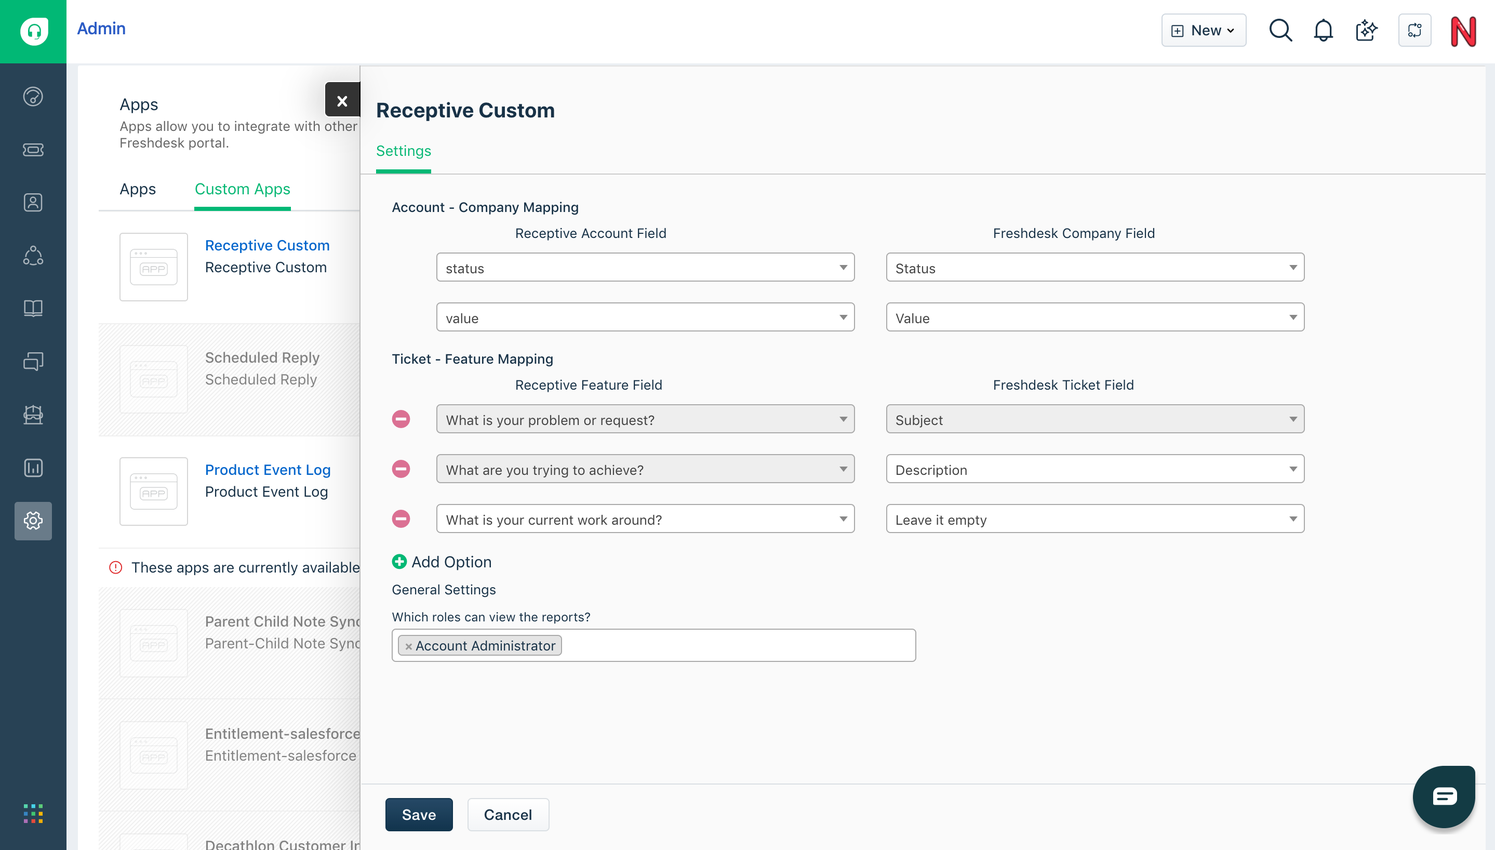Open the Analytics bar-chart icon
The height and width of the screenshot is (850, 1495).
[x=33, y=467]
